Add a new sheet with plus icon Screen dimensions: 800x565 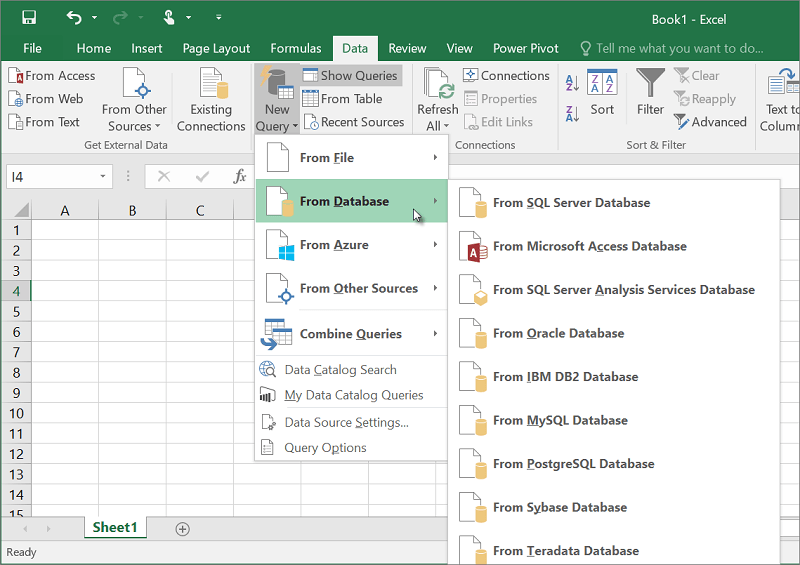pos(182,528)
